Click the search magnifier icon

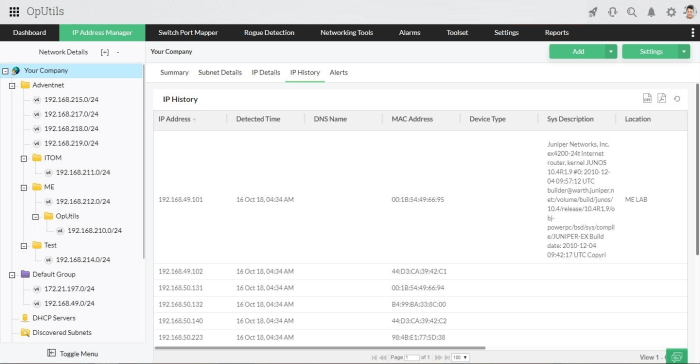(x=632, y=12)
